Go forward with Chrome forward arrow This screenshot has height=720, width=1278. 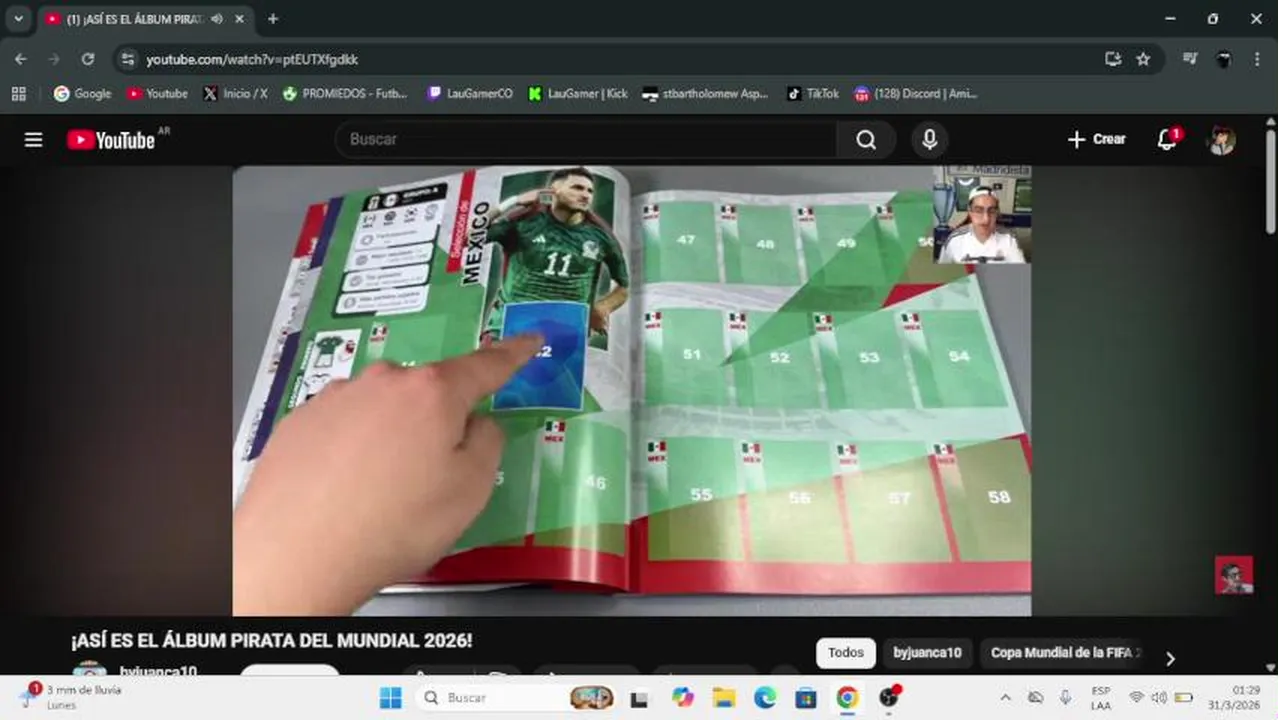tap(54, 59)
